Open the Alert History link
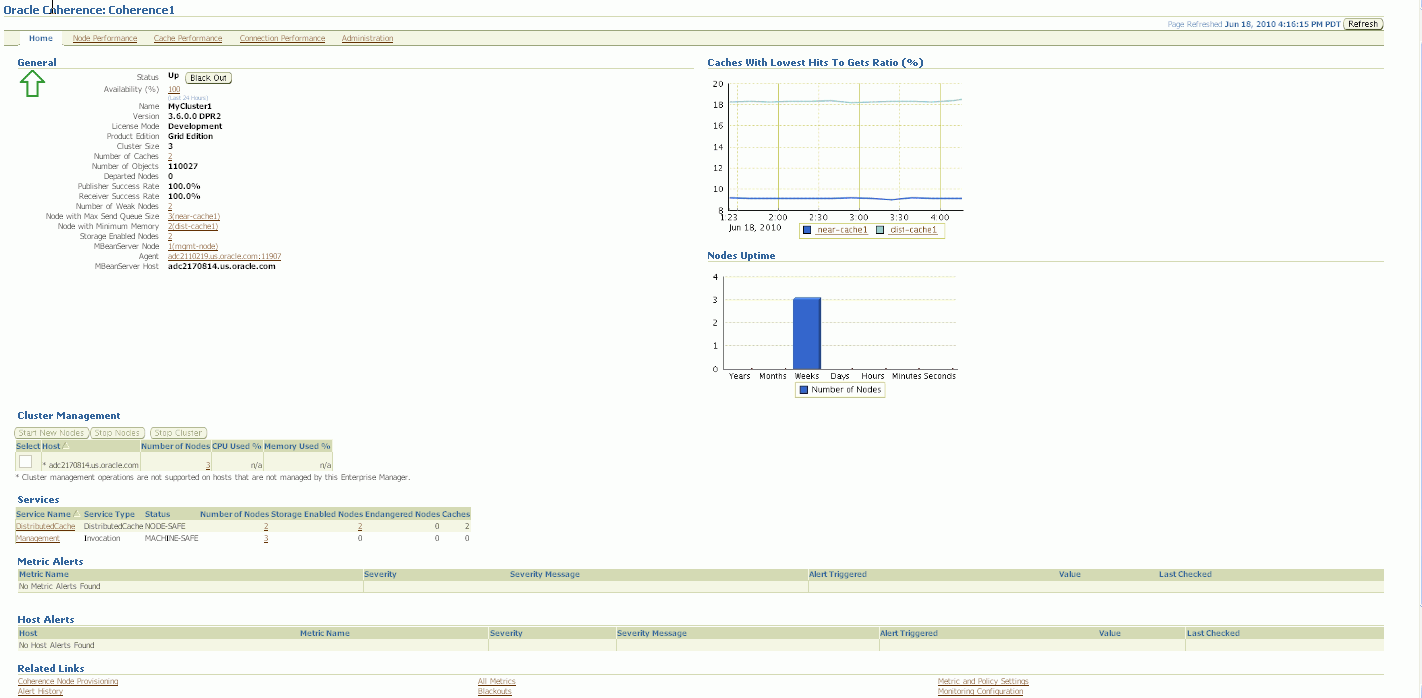This screenshot has width=1422, height=698. [40, 692]
